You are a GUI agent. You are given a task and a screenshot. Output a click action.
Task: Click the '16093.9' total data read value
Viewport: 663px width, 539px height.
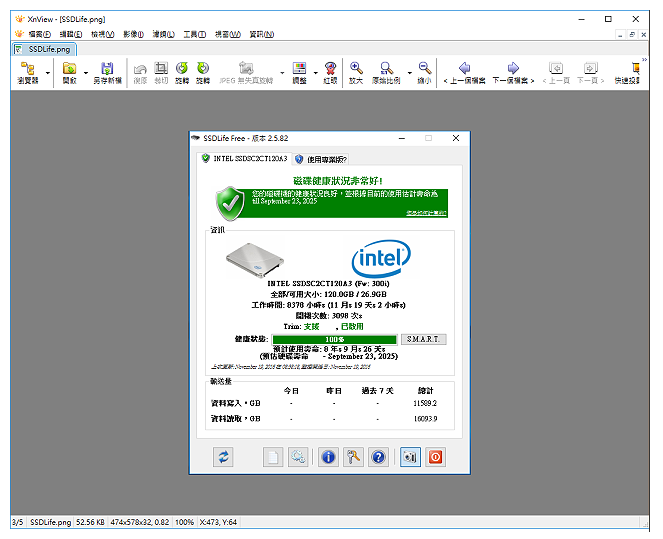[425, 419]
